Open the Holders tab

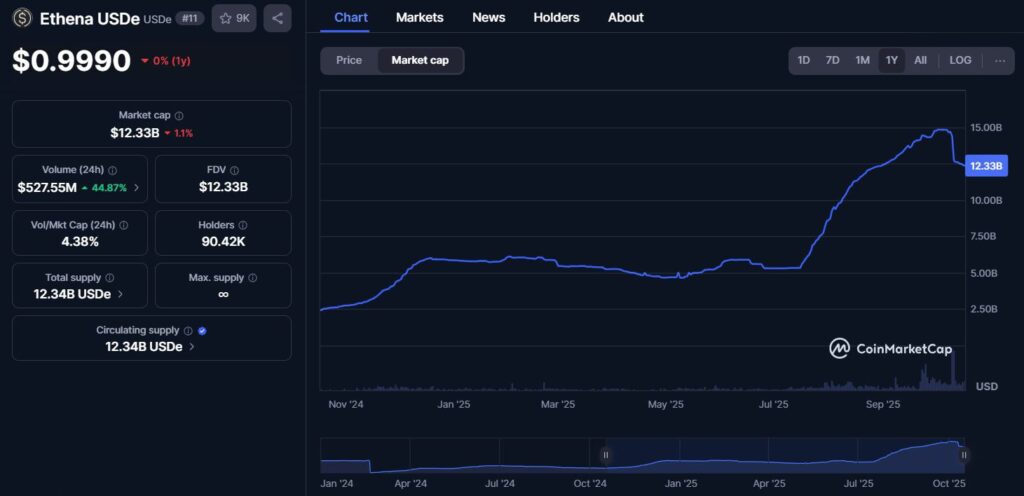(x=556, y=17)
